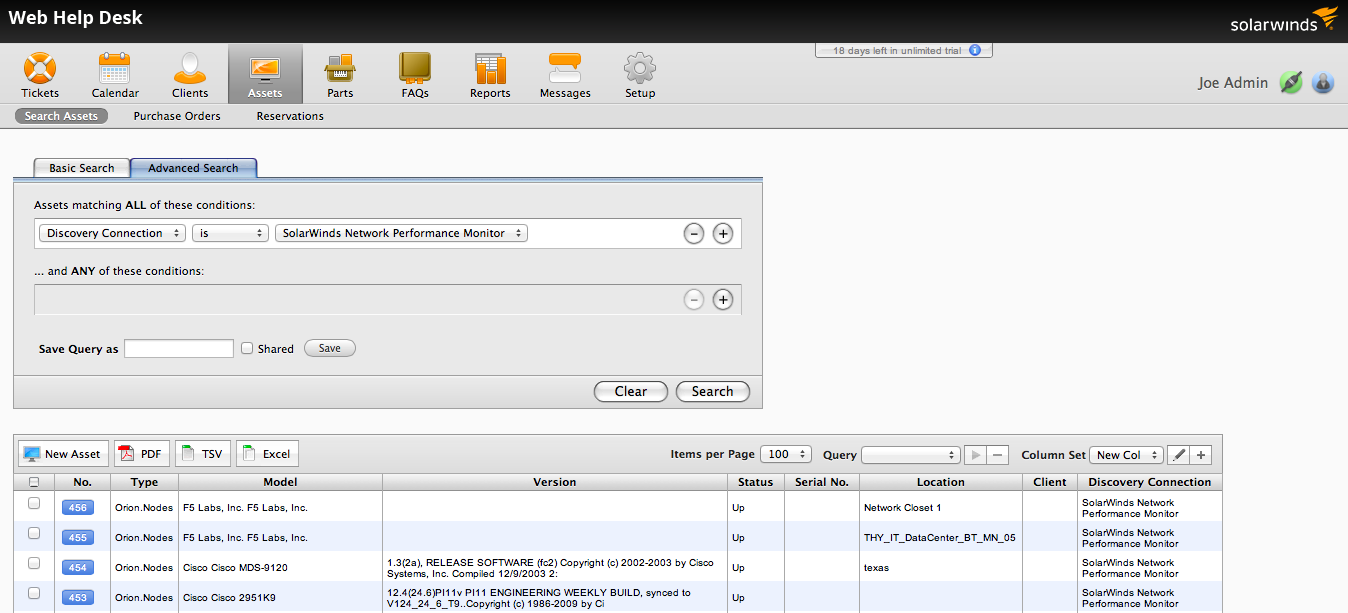Screen dimensions: 1348x613
Task: Open the Items per Page dropdown
Action: pyautogui.click(x=786, y=454)
